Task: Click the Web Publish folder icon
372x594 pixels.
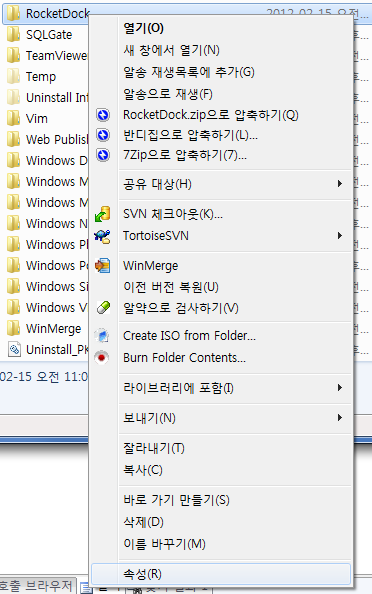Action: pos(13,139)
